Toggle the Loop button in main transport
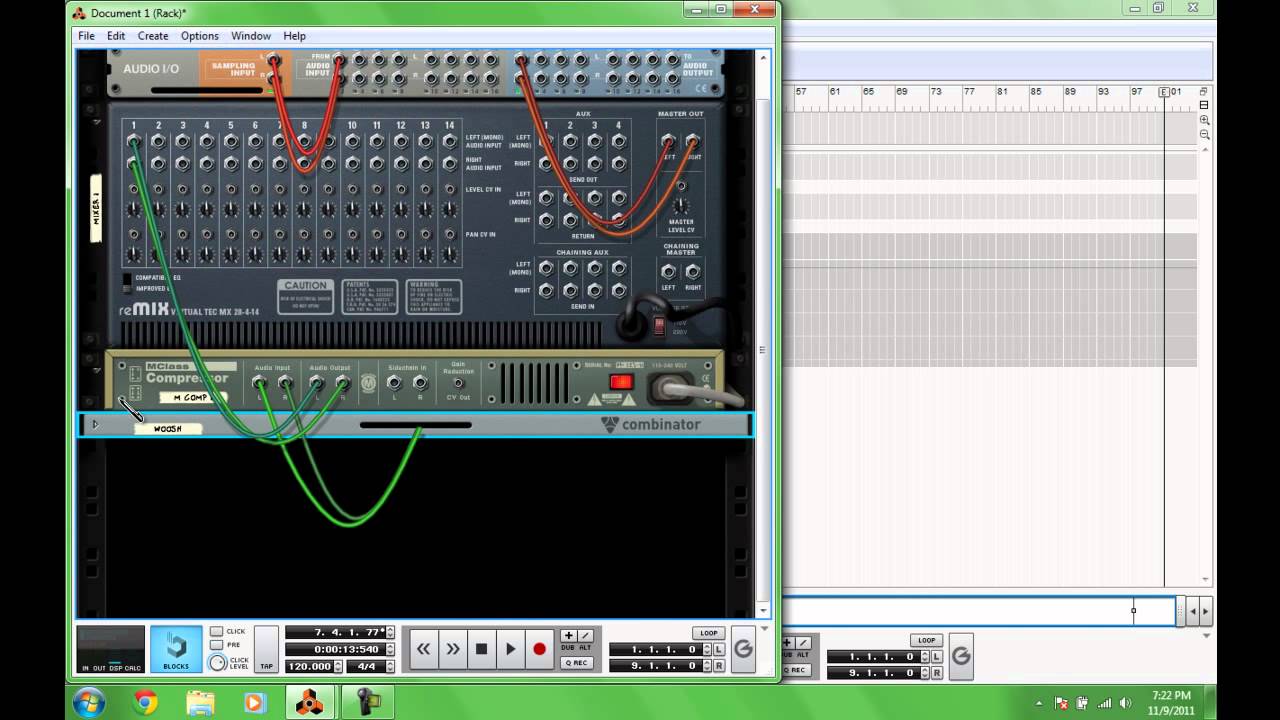This screenshot has width=1280, height=720. 709,633
